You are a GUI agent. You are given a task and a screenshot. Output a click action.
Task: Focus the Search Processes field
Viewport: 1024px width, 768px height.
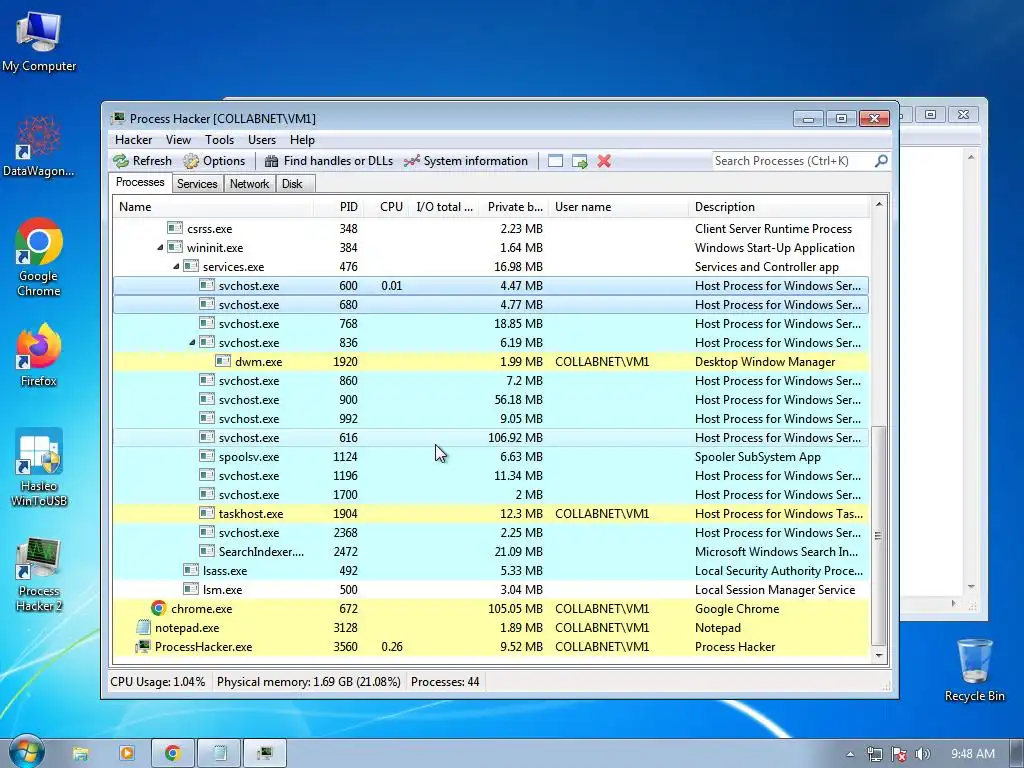pos(793,161)
